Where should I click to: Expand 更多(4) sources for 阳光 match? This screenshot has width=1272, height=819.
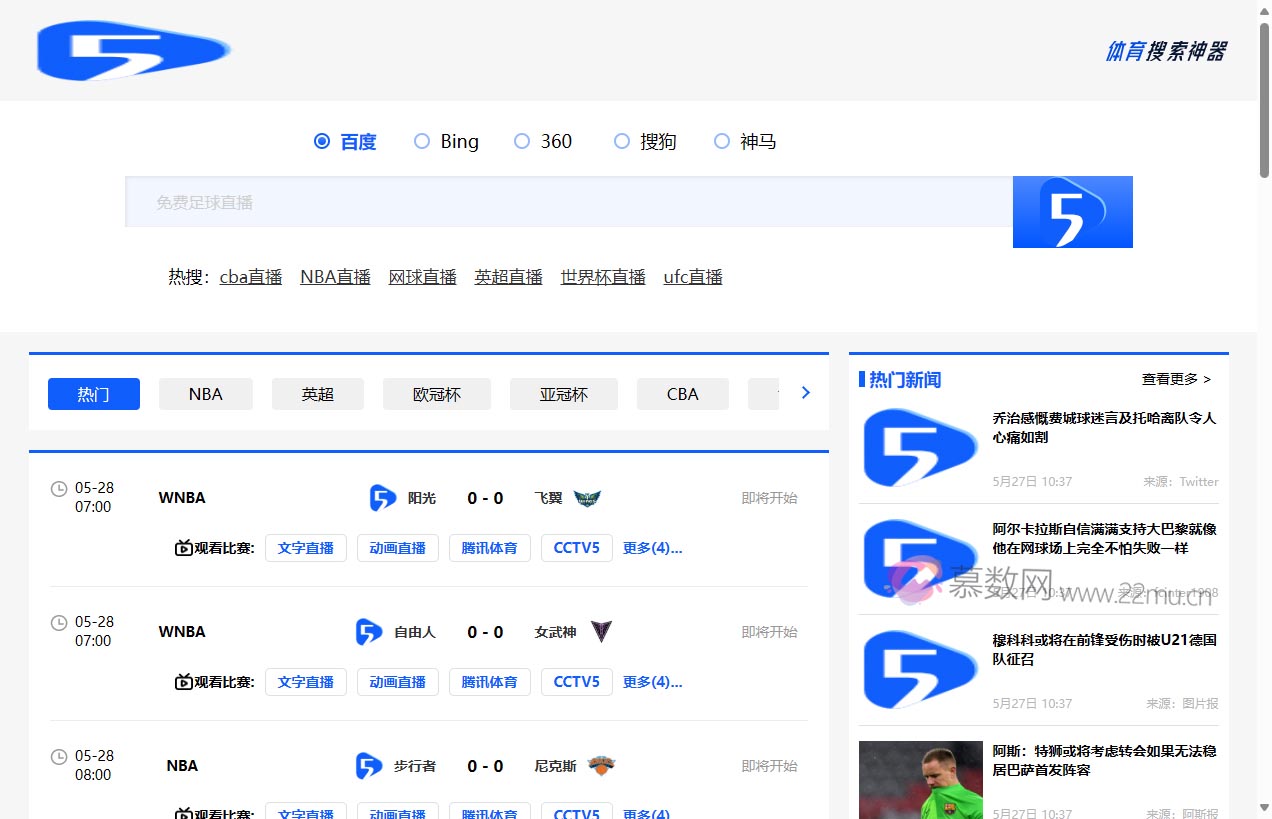(x=652, y=548)
